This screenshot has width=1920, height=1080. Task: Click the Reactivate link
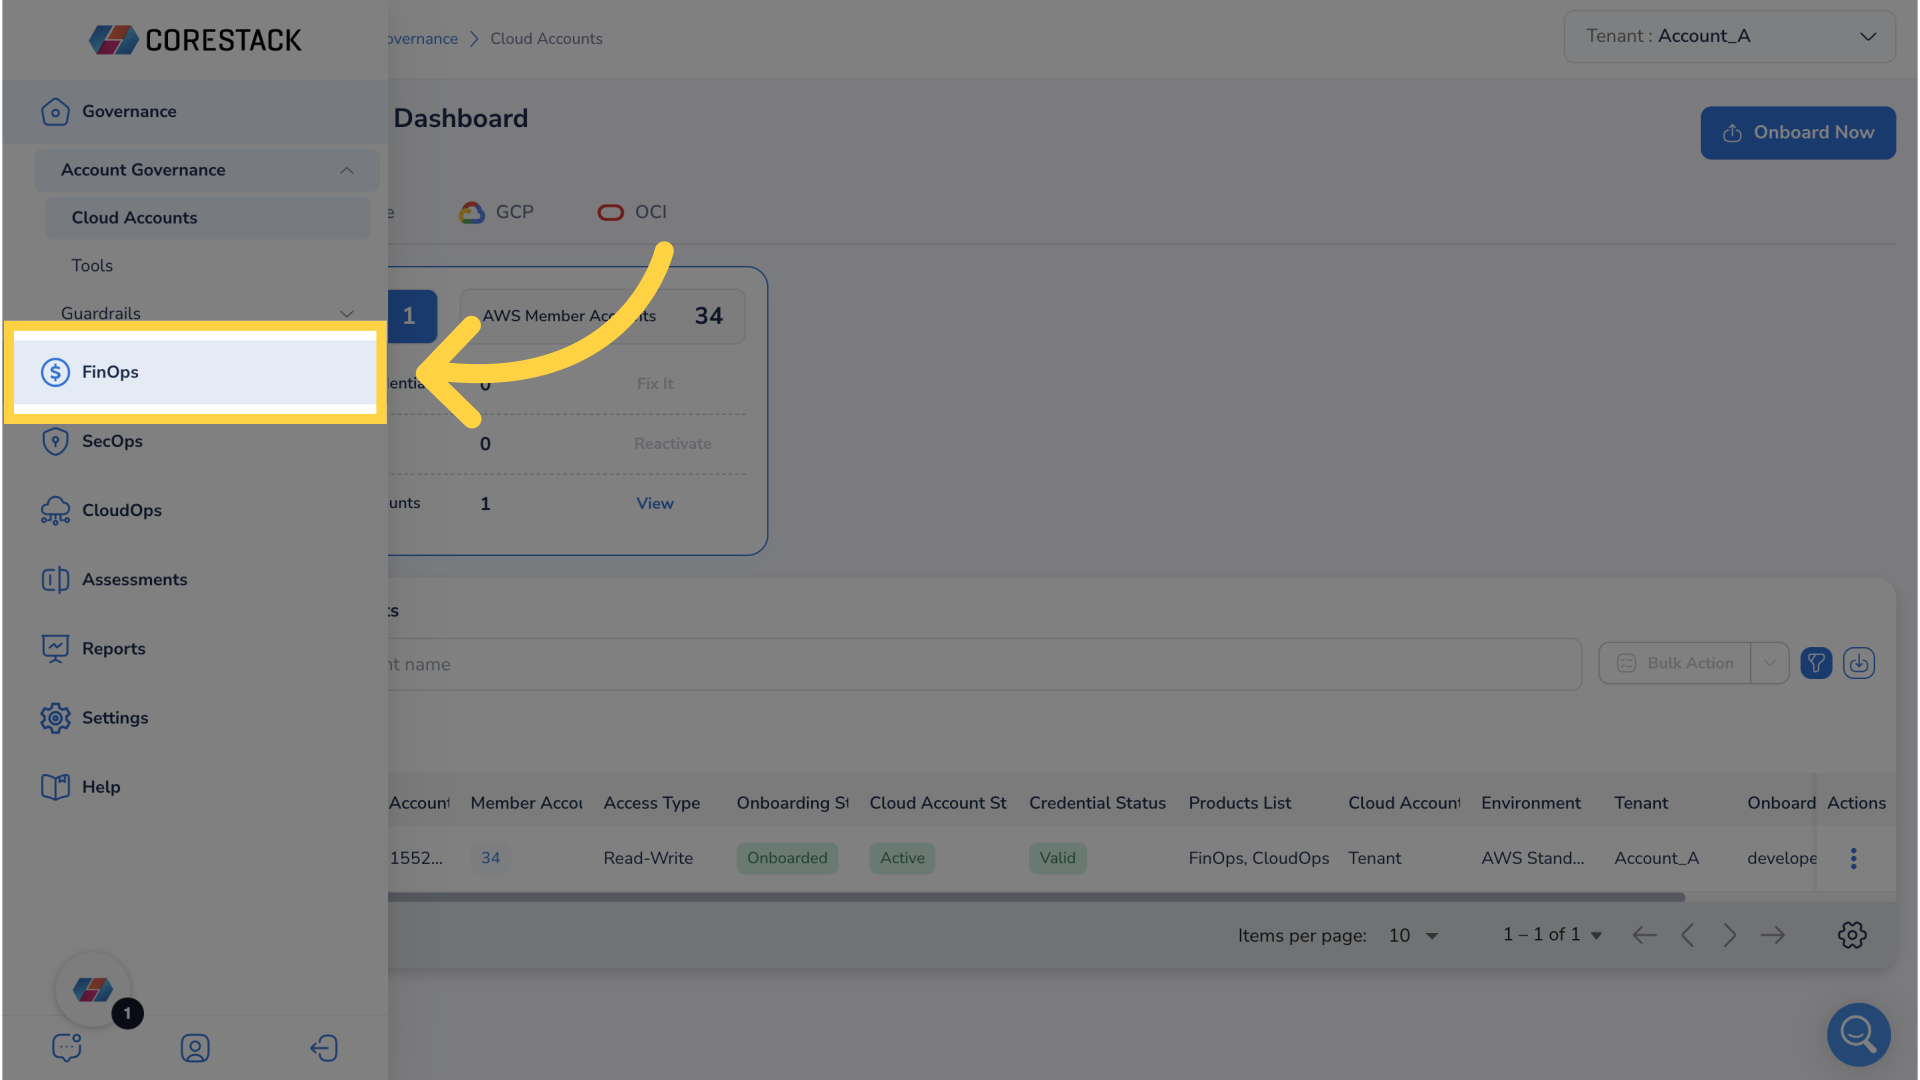pyautogui.click(x=672, y=443)
